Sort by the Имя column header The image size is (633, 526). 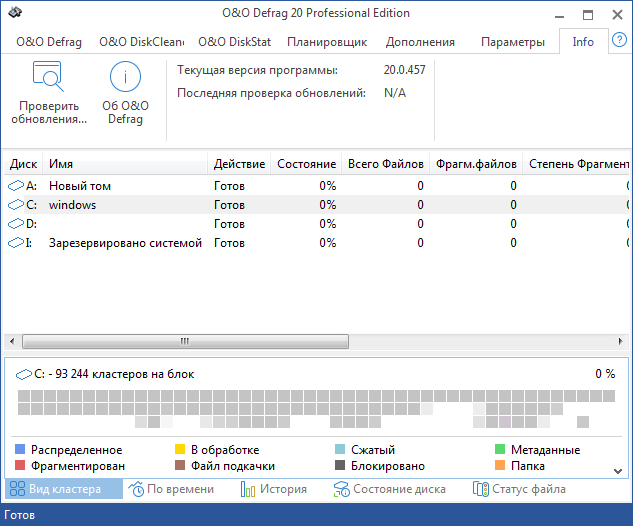(125, 164)
